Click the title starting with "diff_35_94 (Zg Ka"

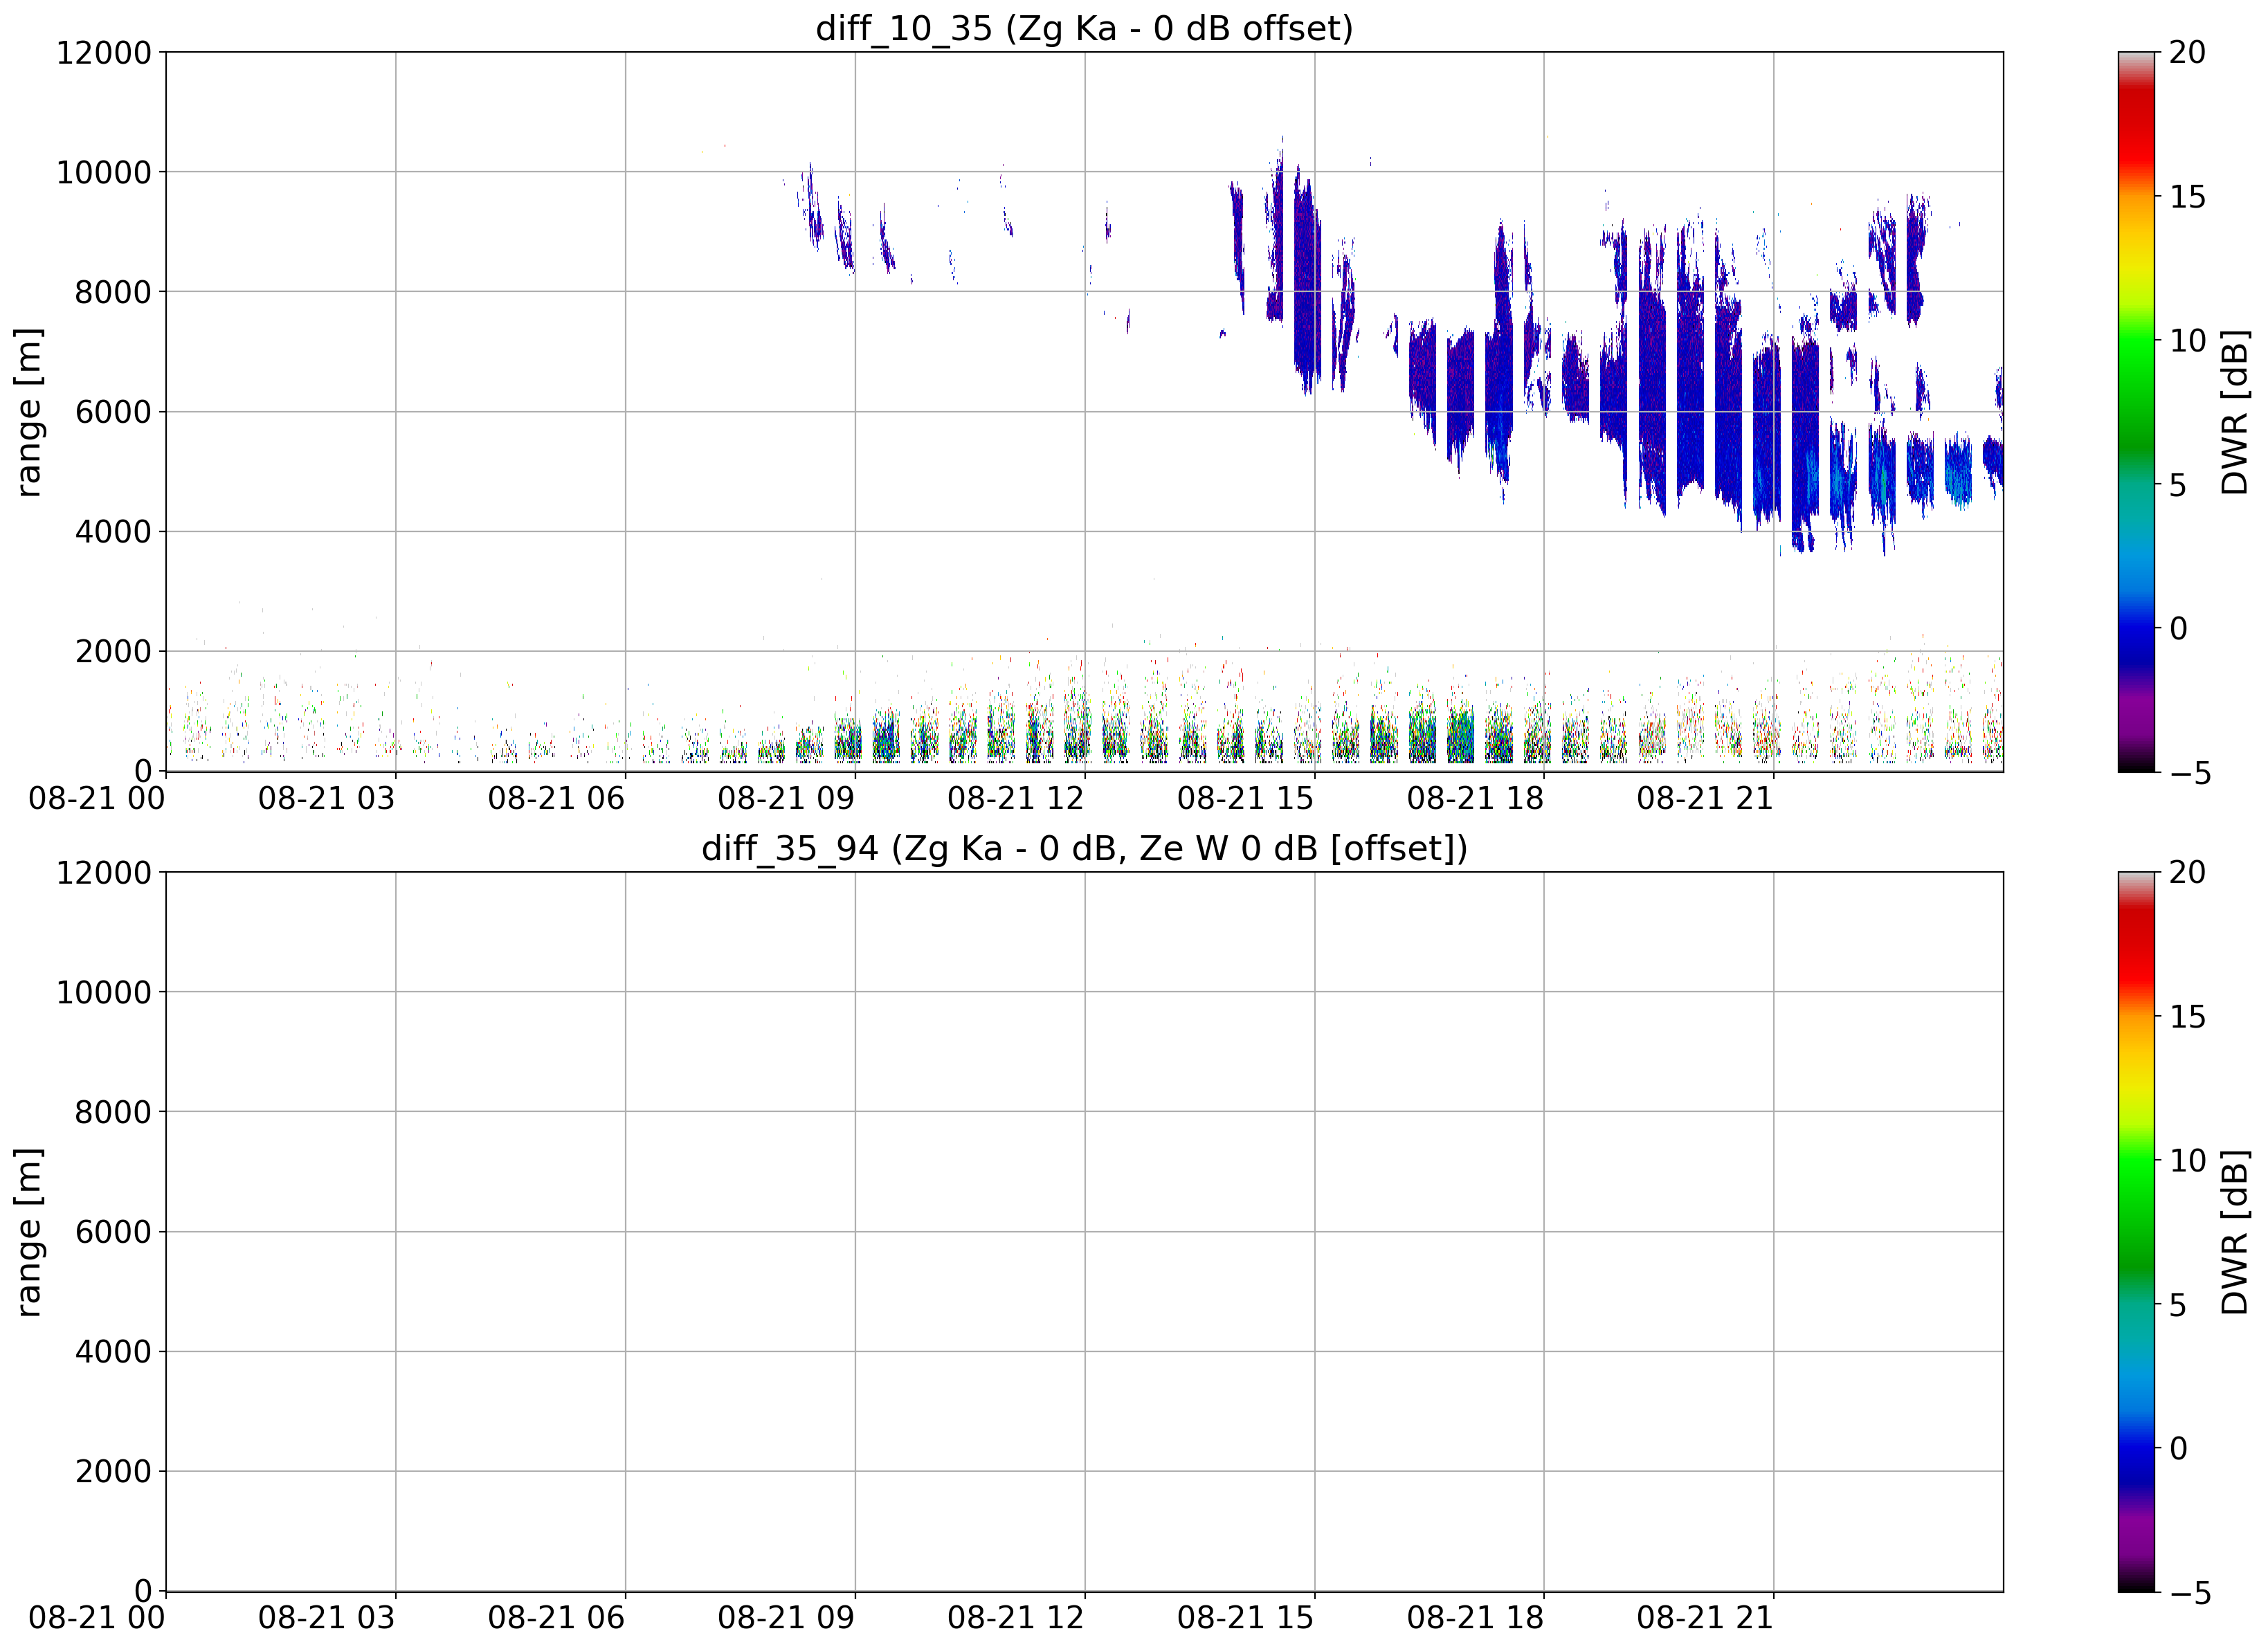pos(1084,848)
